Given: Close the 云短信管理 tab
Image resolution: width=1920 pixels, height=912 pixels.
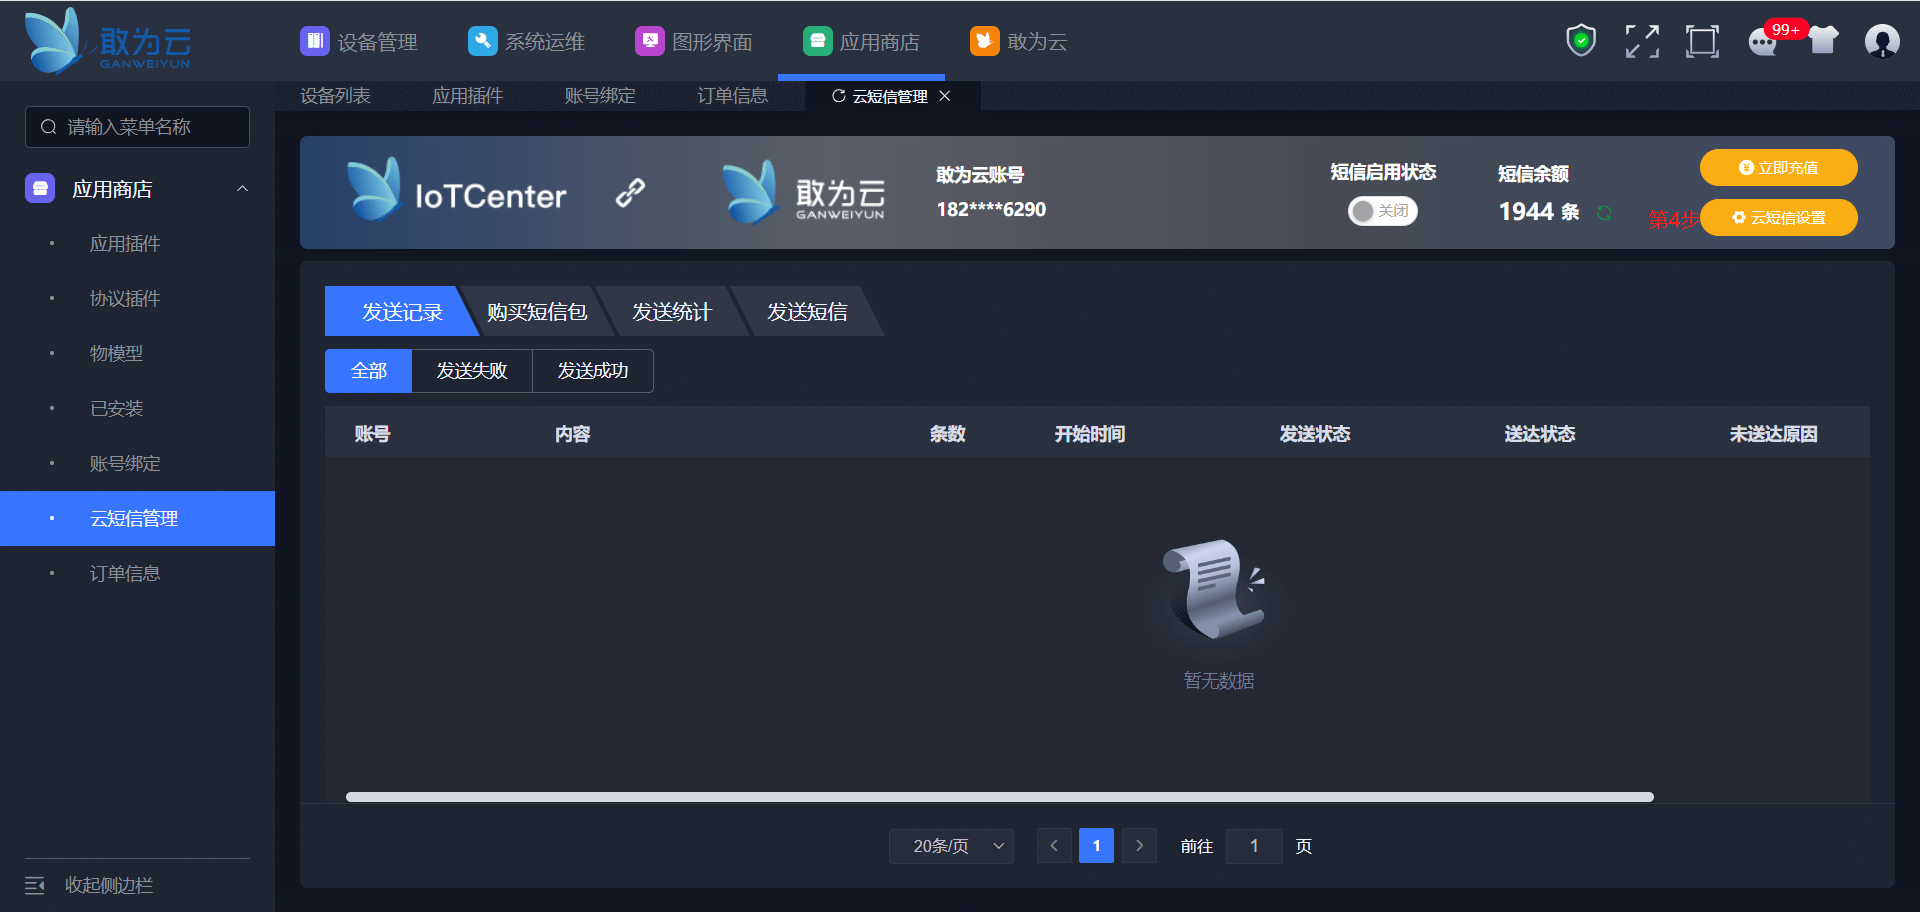Looking at the screenshot, I should pos(945,96).
